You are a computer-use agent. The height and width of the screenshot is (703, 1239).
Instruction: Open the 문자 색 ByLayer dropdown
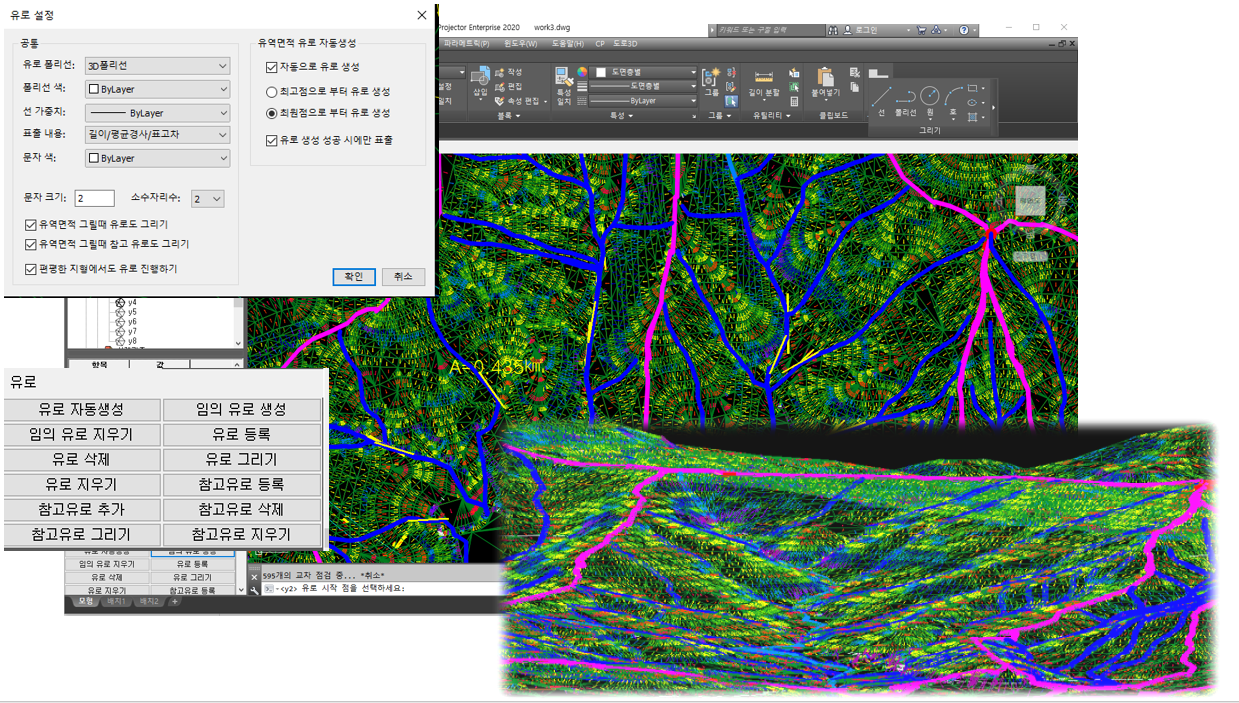pos(157,158)
